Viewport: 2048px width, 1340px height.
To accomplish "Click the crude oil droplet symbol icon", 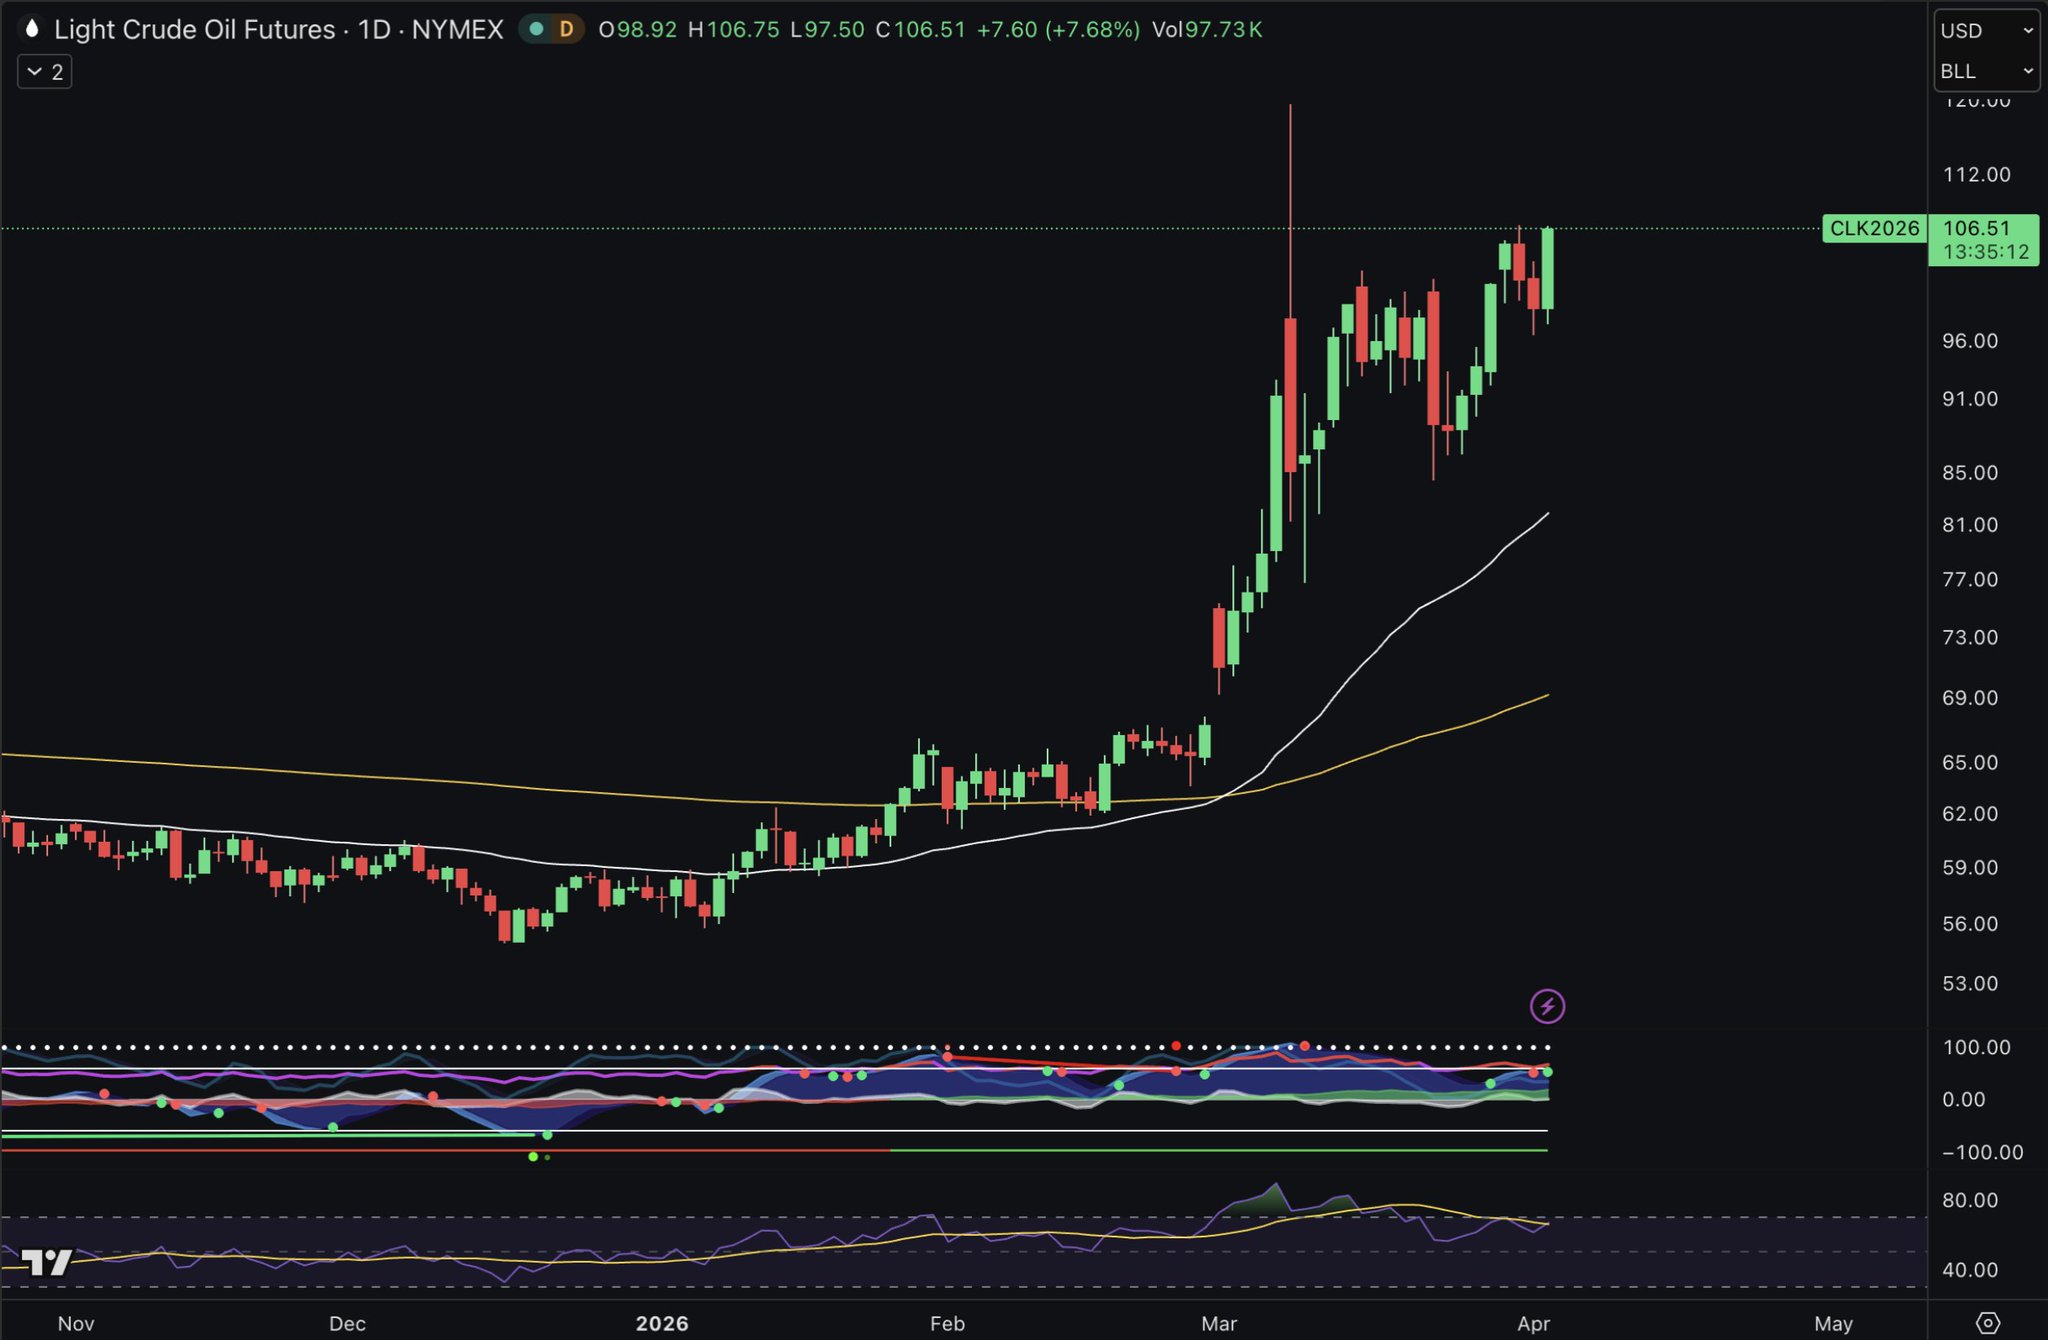I will pyautogui.click(x=32, y=29).
